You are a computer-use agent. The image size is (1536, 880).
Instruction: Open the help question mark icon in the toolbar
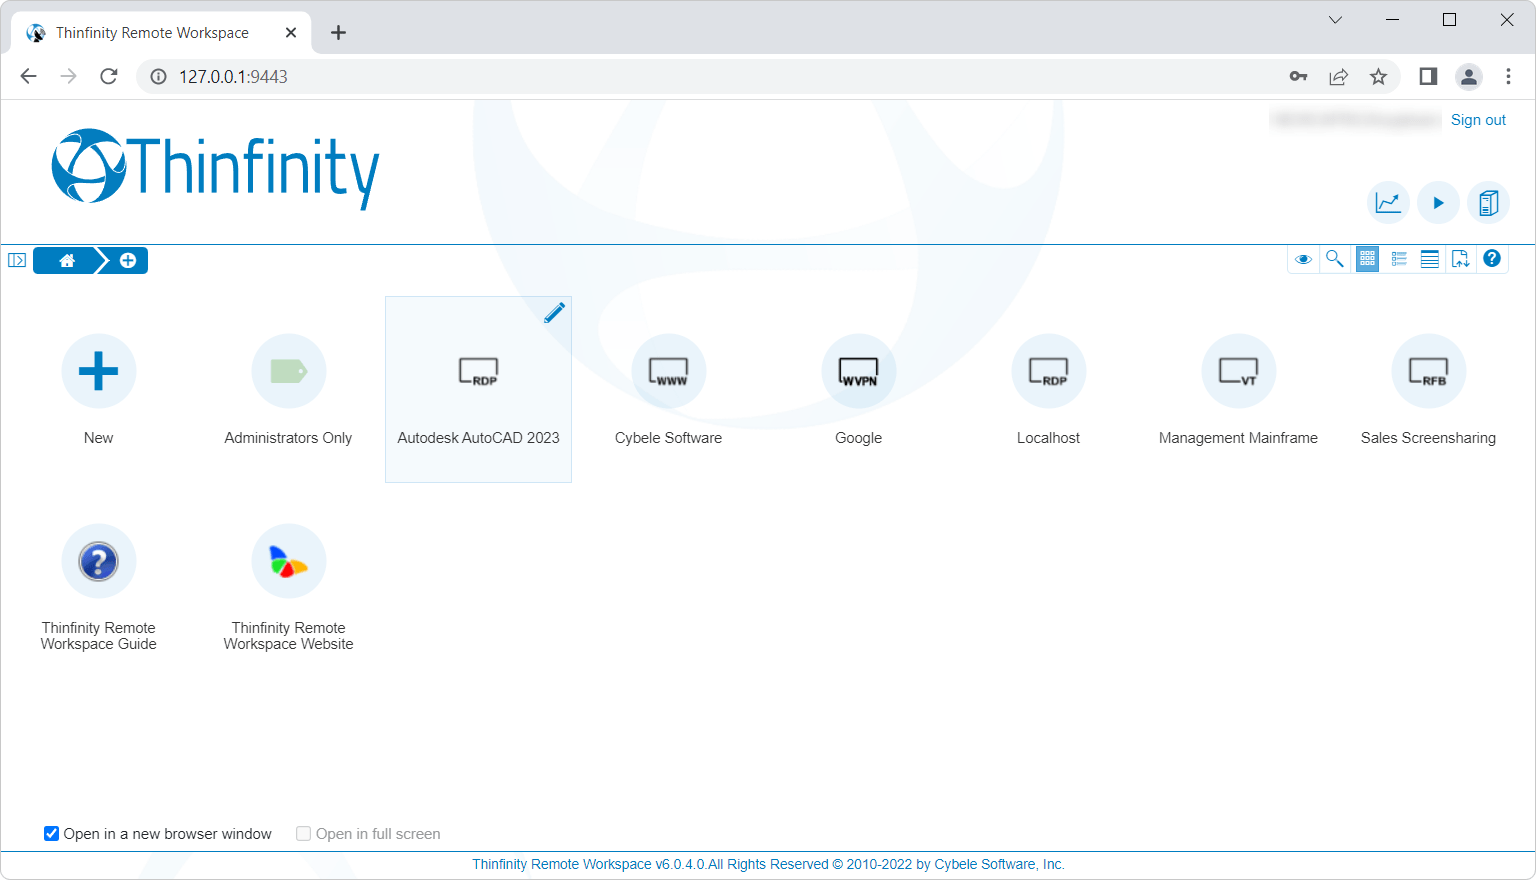coord(1492,259)
